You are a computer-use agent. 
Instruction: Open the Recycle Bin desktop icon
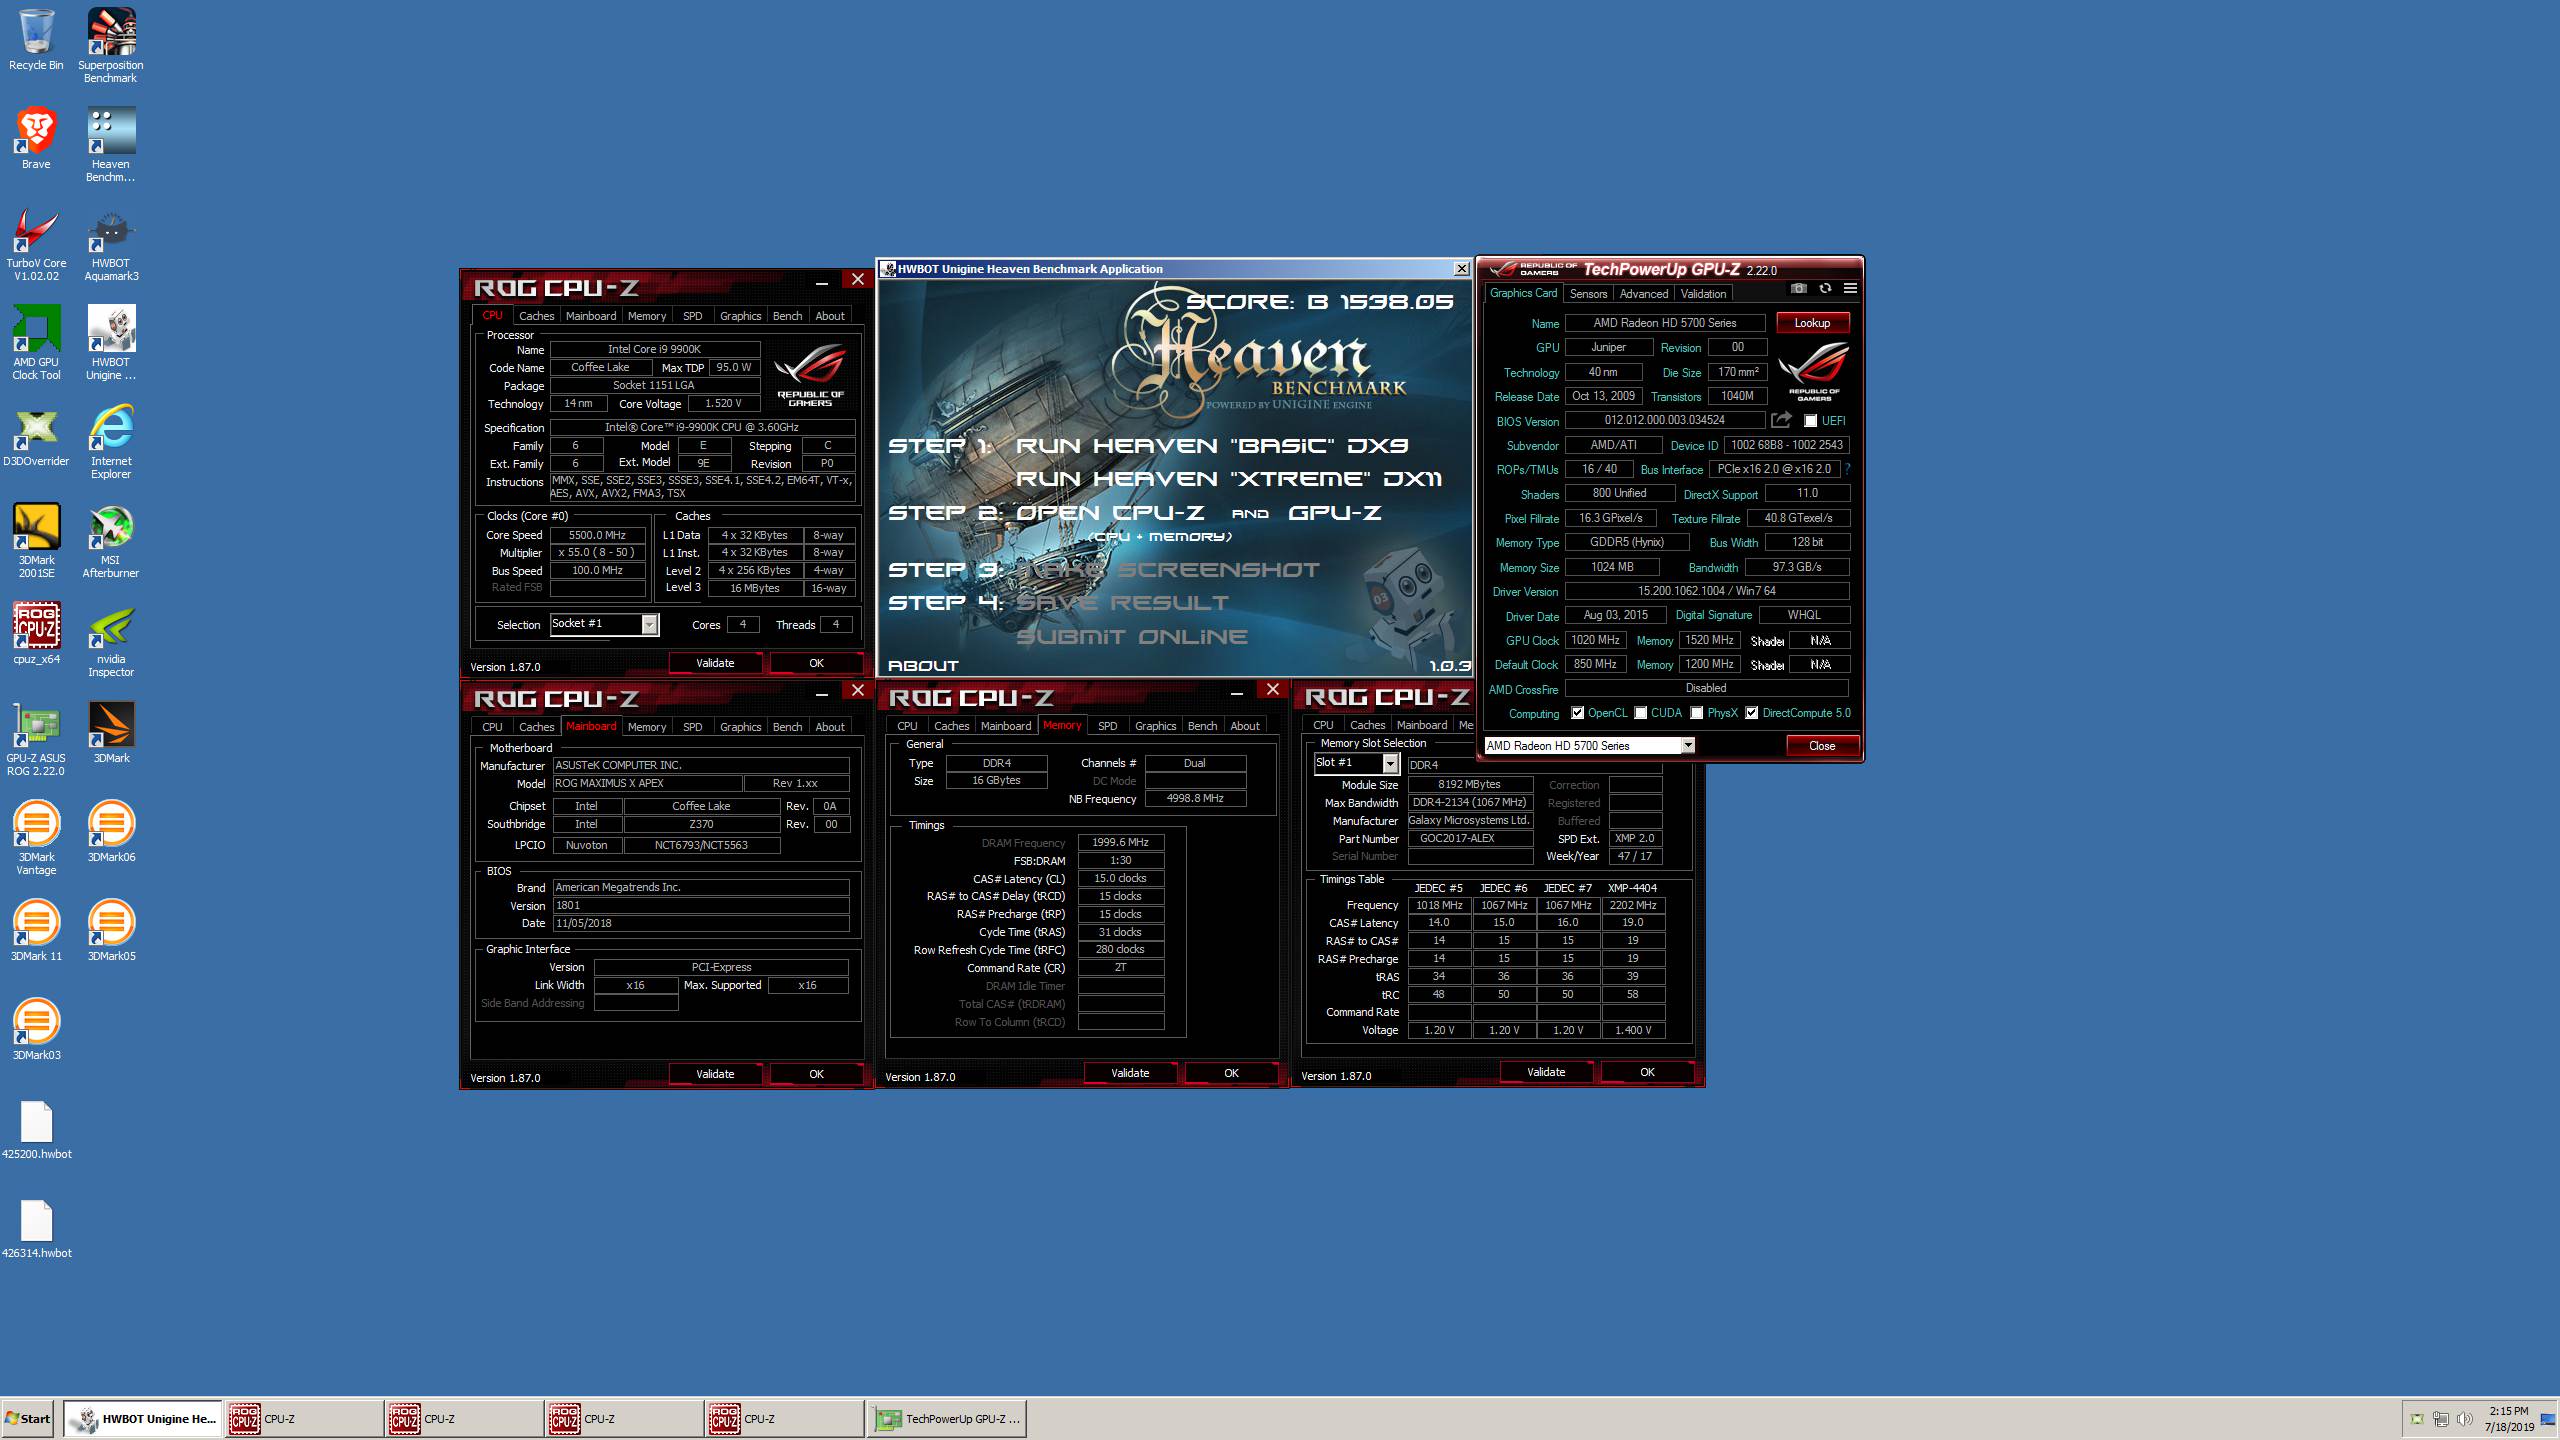point(36,40)
